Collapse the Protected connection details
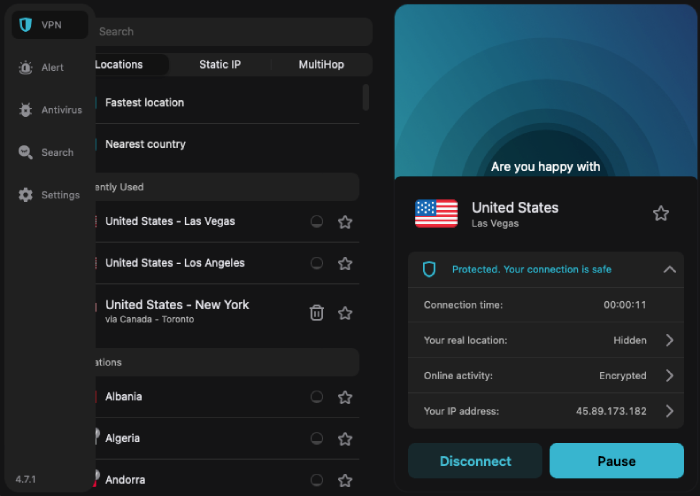This screenshot has width=700, height=496. click(x=669, y=269)
